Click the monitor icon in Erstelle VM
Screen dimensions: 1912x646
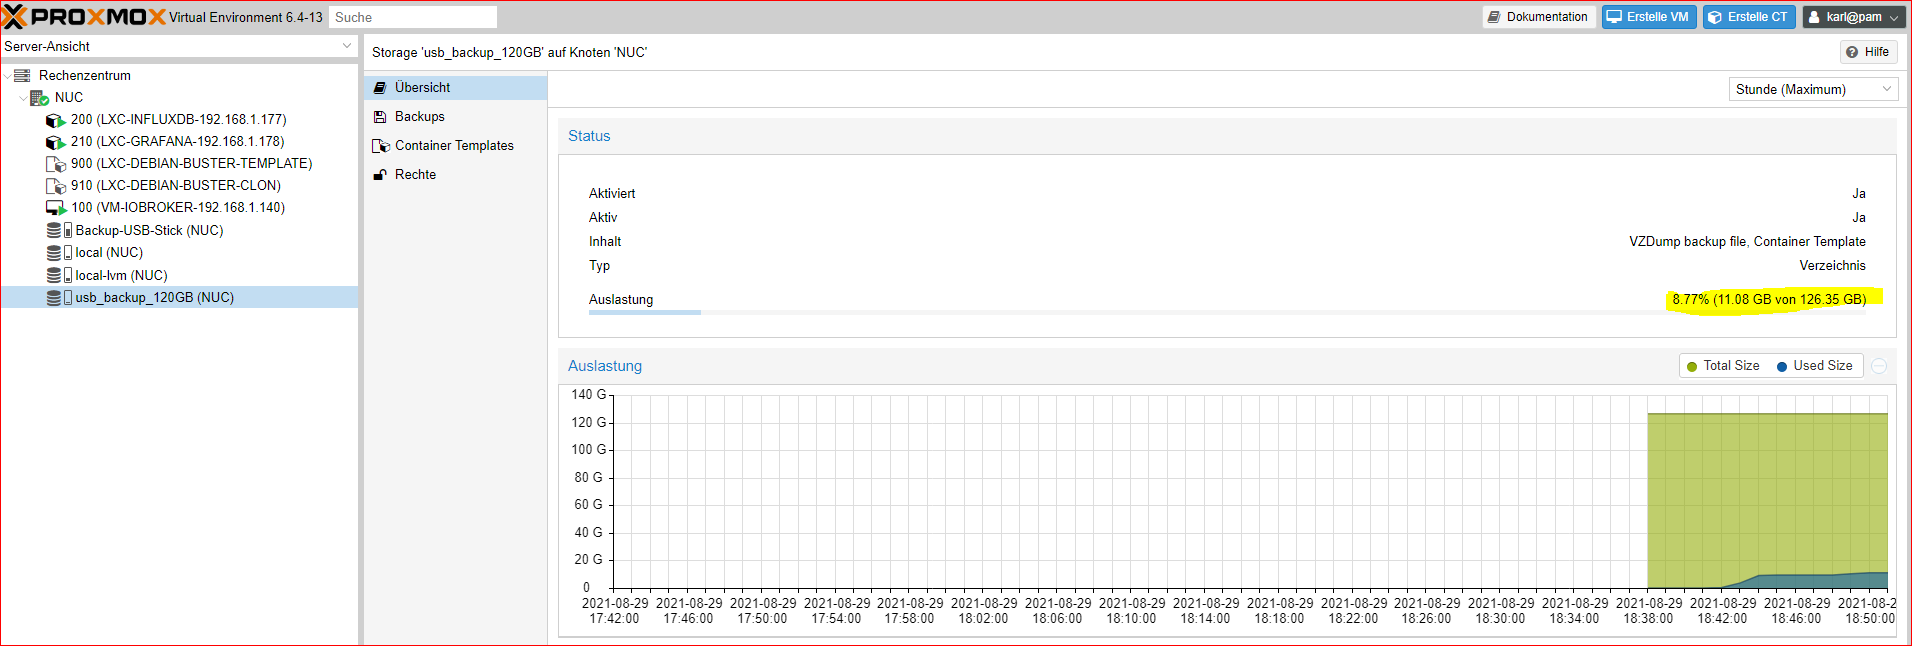click(1614, 17)
